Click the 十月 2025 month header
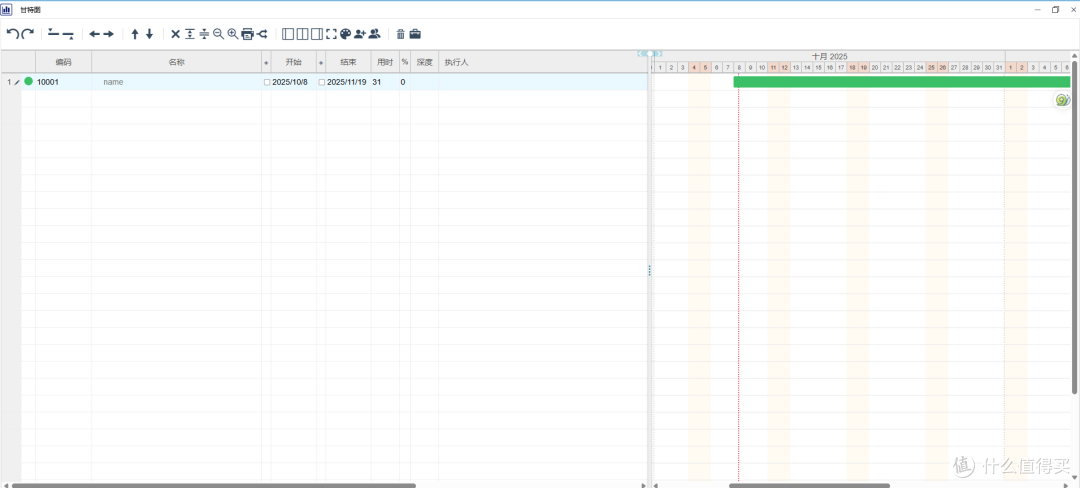This screenshot has height=488, width=1080. 829,56
